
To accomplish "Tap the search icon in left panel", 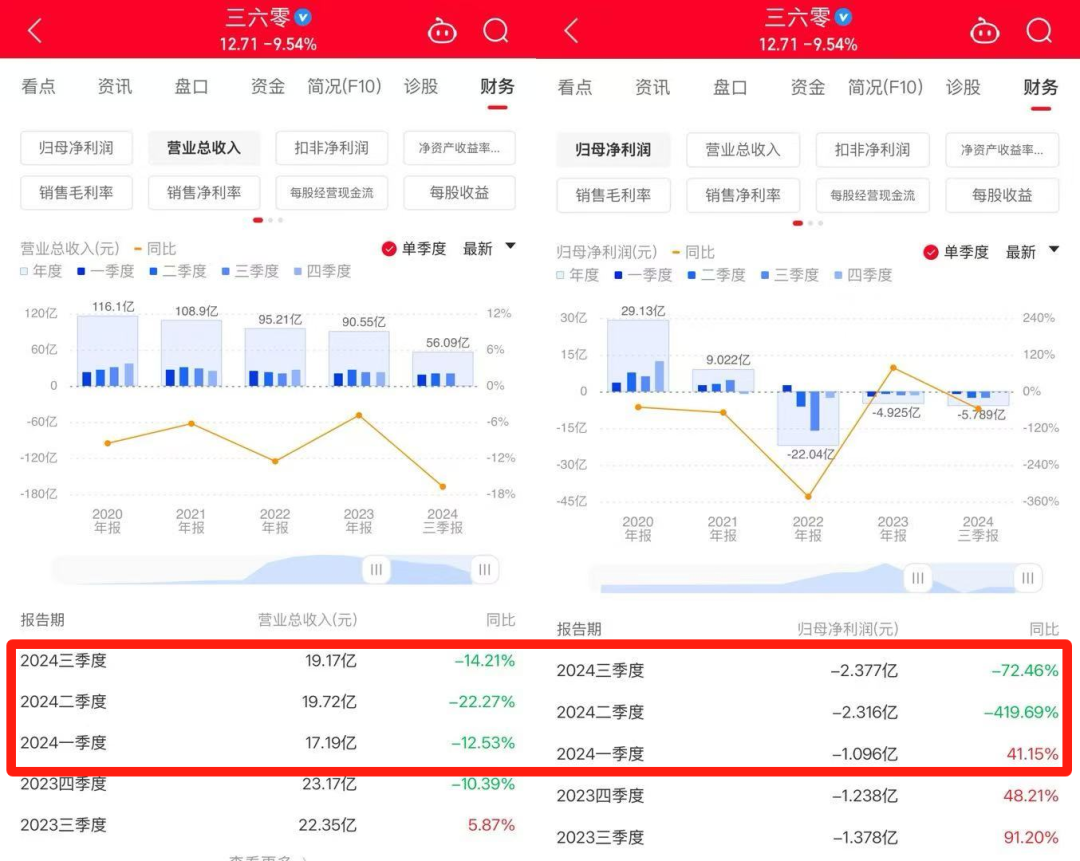I will click(x=496, y=31).
